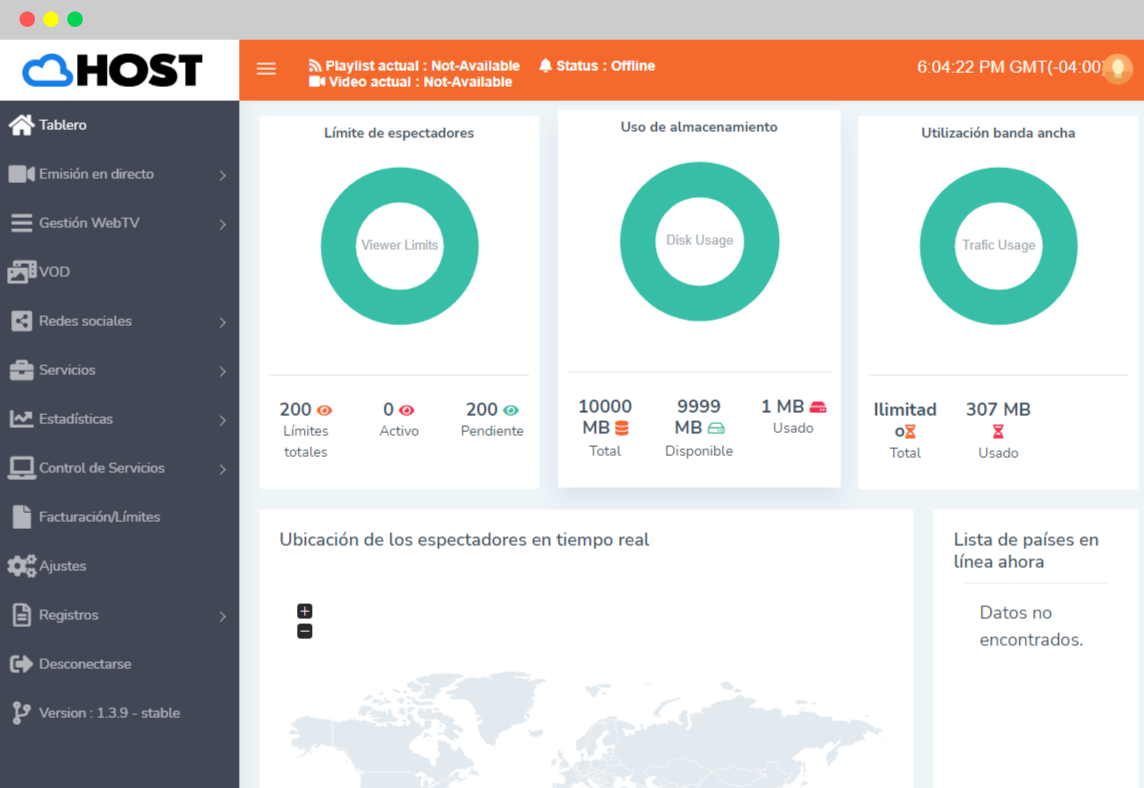Click the Datos no encontrados message

(x=1032, y=626)
